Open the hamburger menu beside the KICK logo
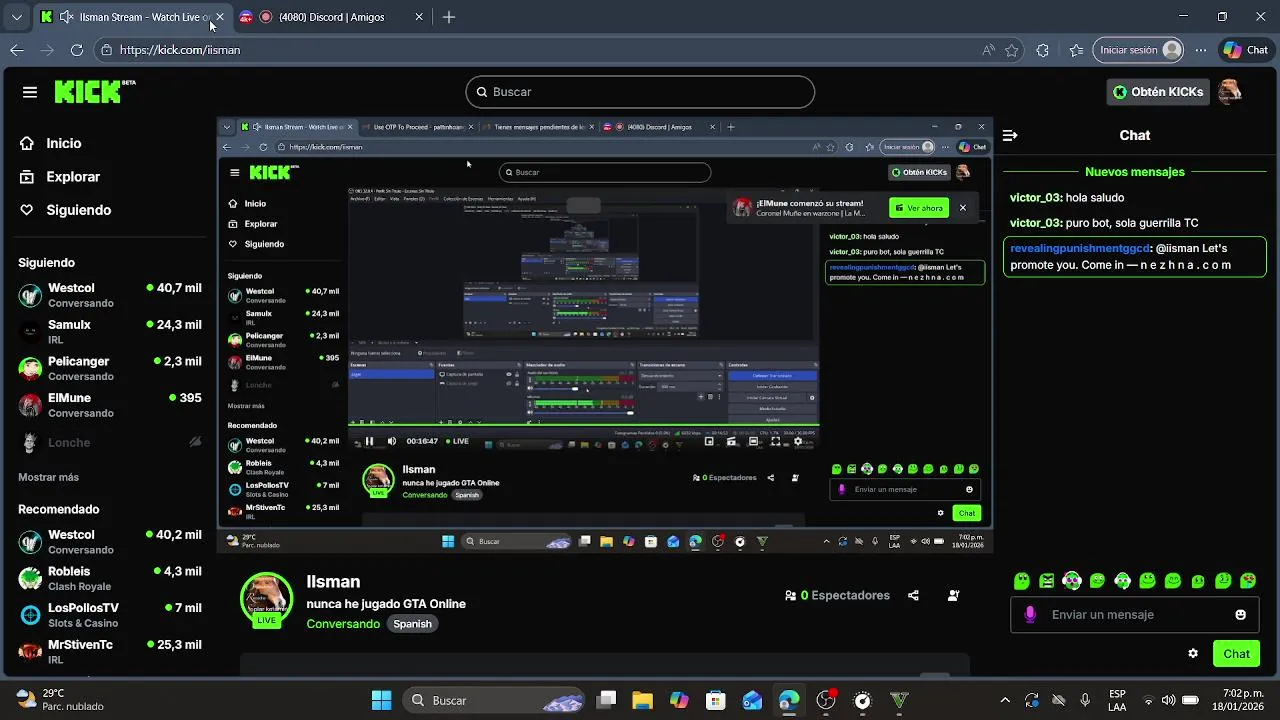Screen dimensions: 1280x720 [30, 92]
